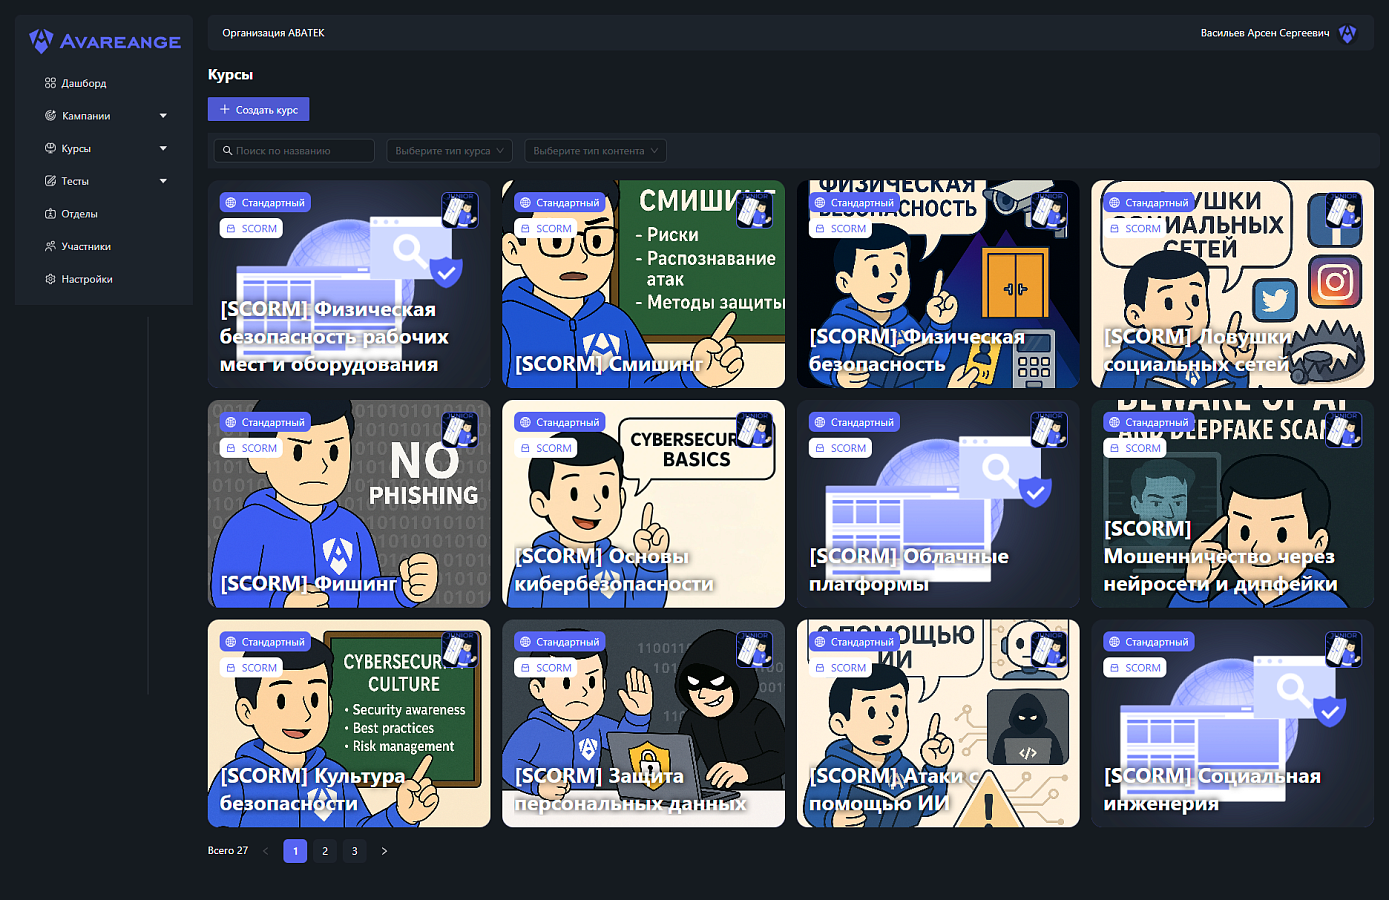The width and height of the screenshot is (1389, 900).
Task: Click the Отделы departments icon
Action: (50, 214)
